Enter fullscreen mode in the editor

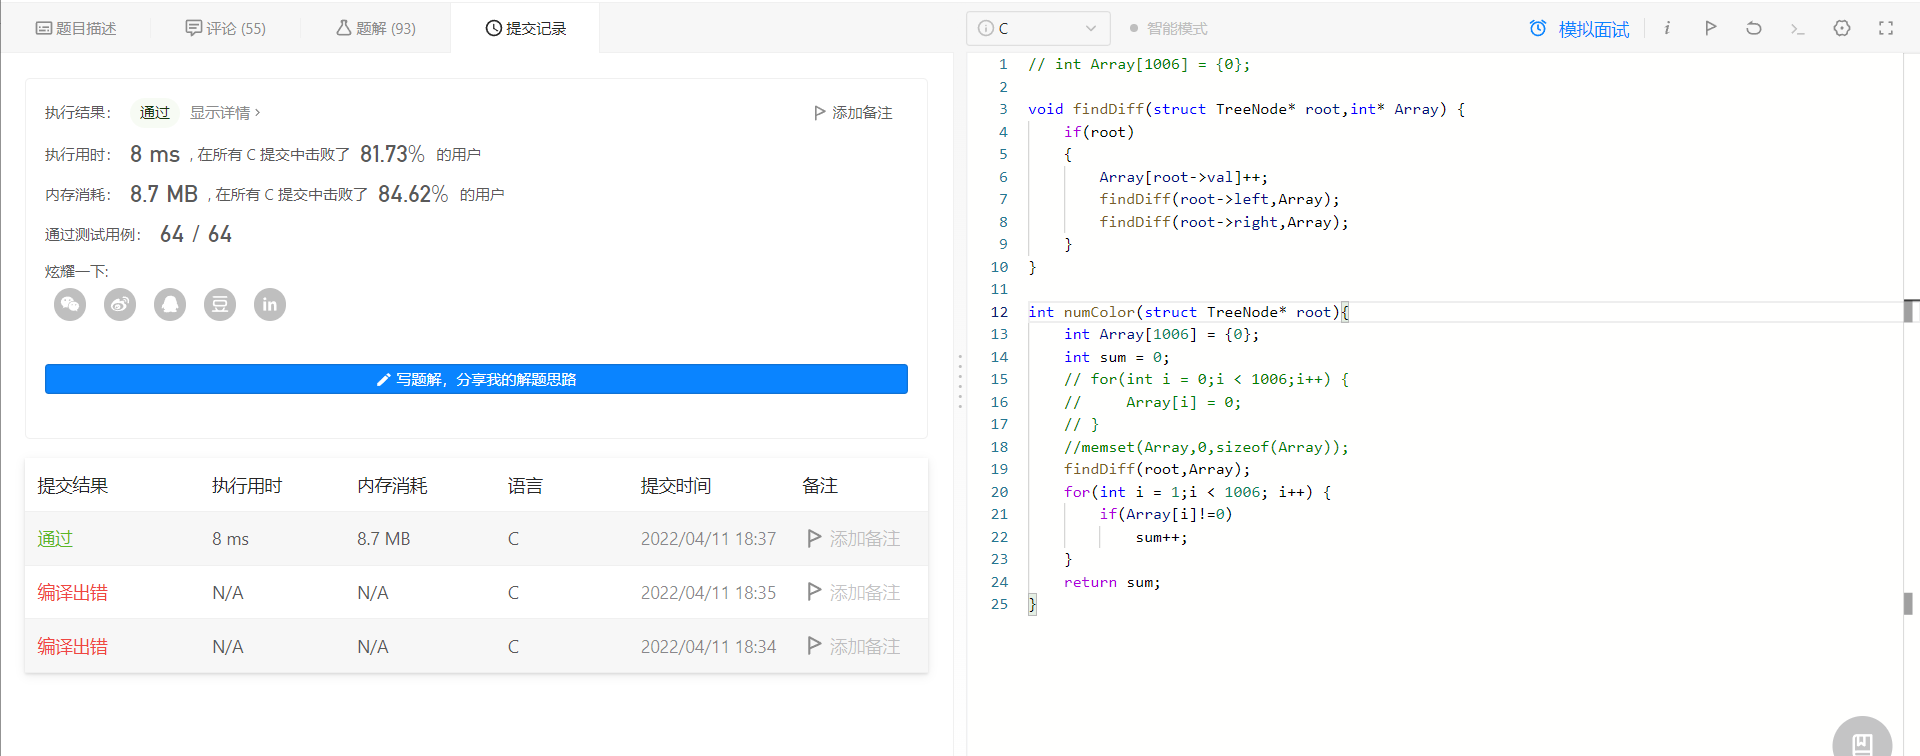[1886, 28]
